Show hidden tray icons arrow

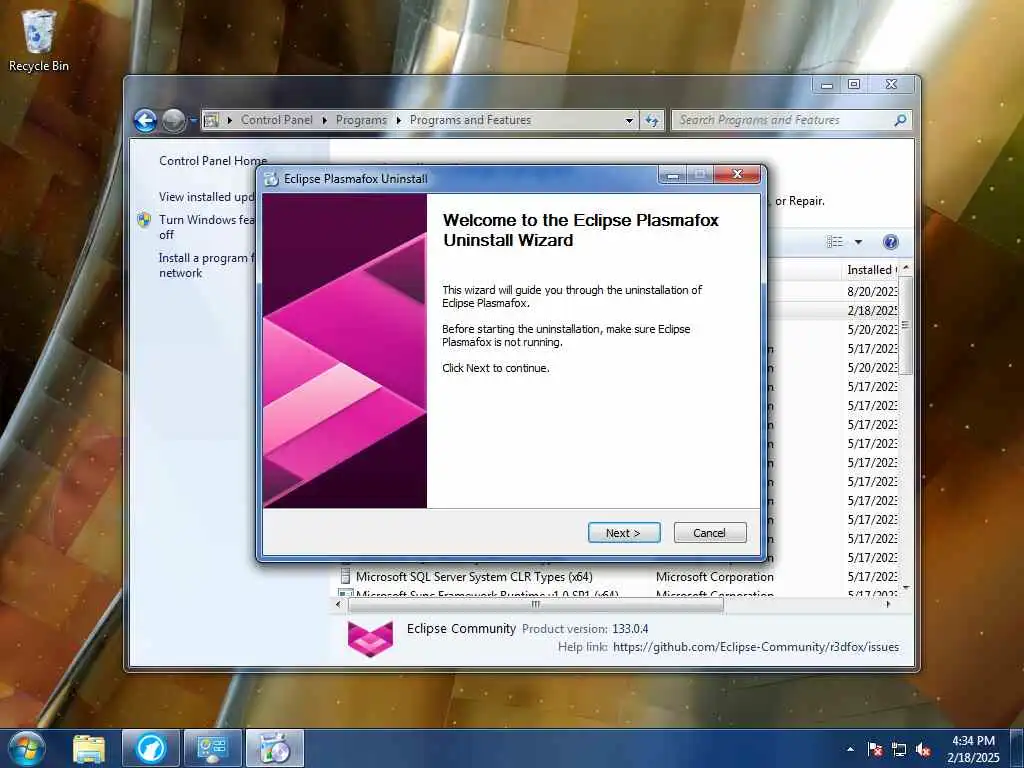[x=850, y=749]
